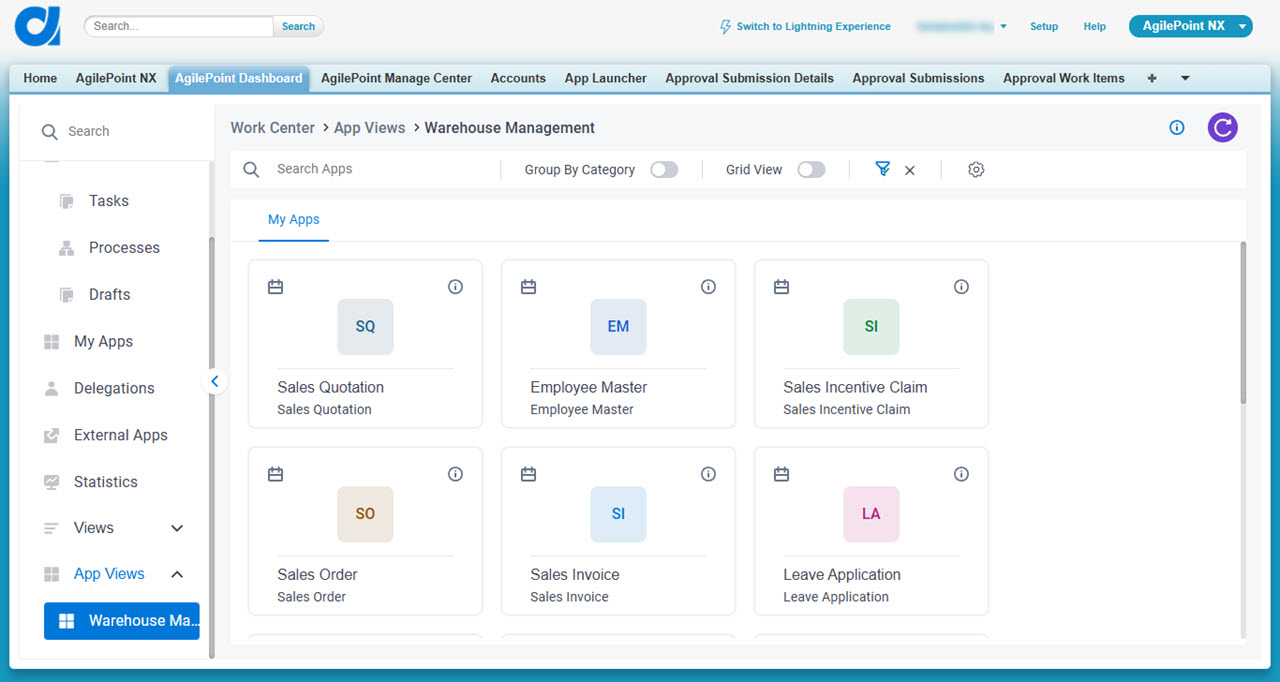Switch to the AgilePoint Manage Center tab

(396, 78)
